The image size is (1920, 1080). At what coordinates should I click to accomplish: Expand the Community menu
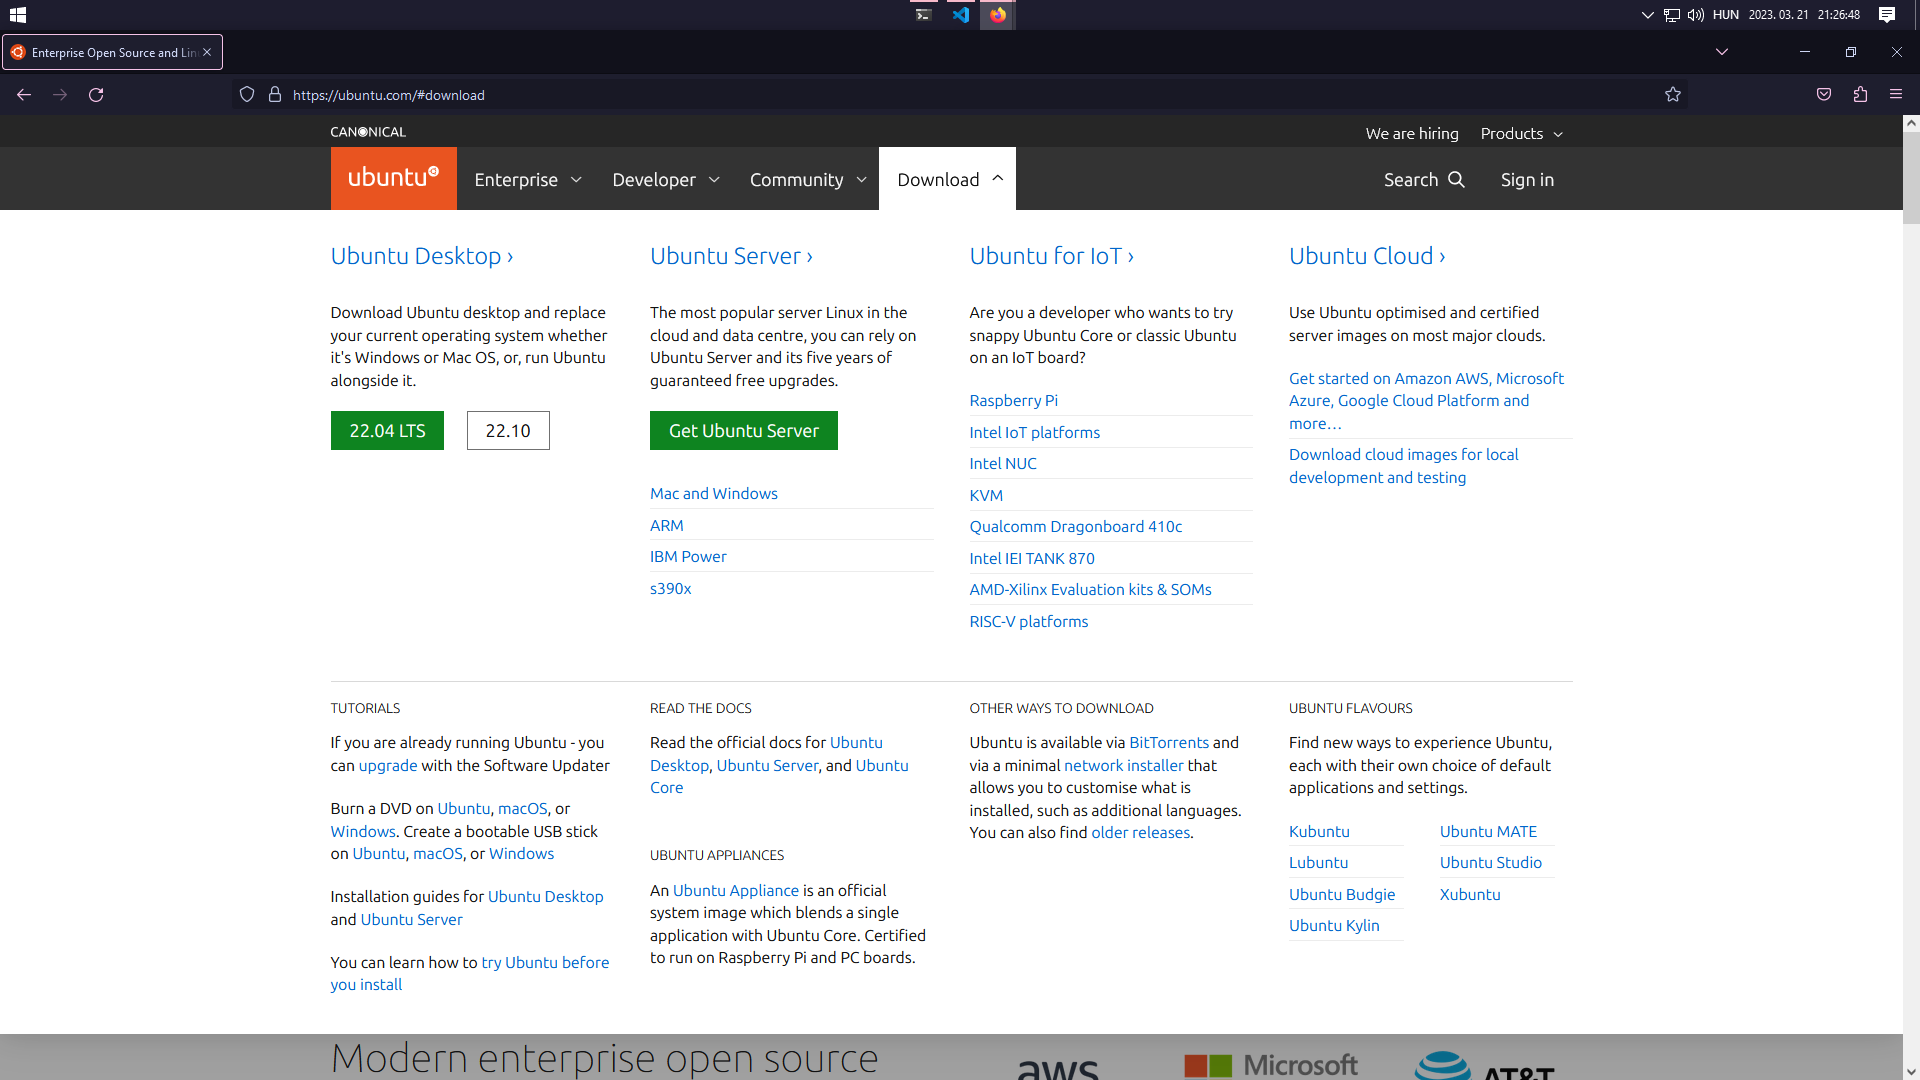[x=808, y=180]
